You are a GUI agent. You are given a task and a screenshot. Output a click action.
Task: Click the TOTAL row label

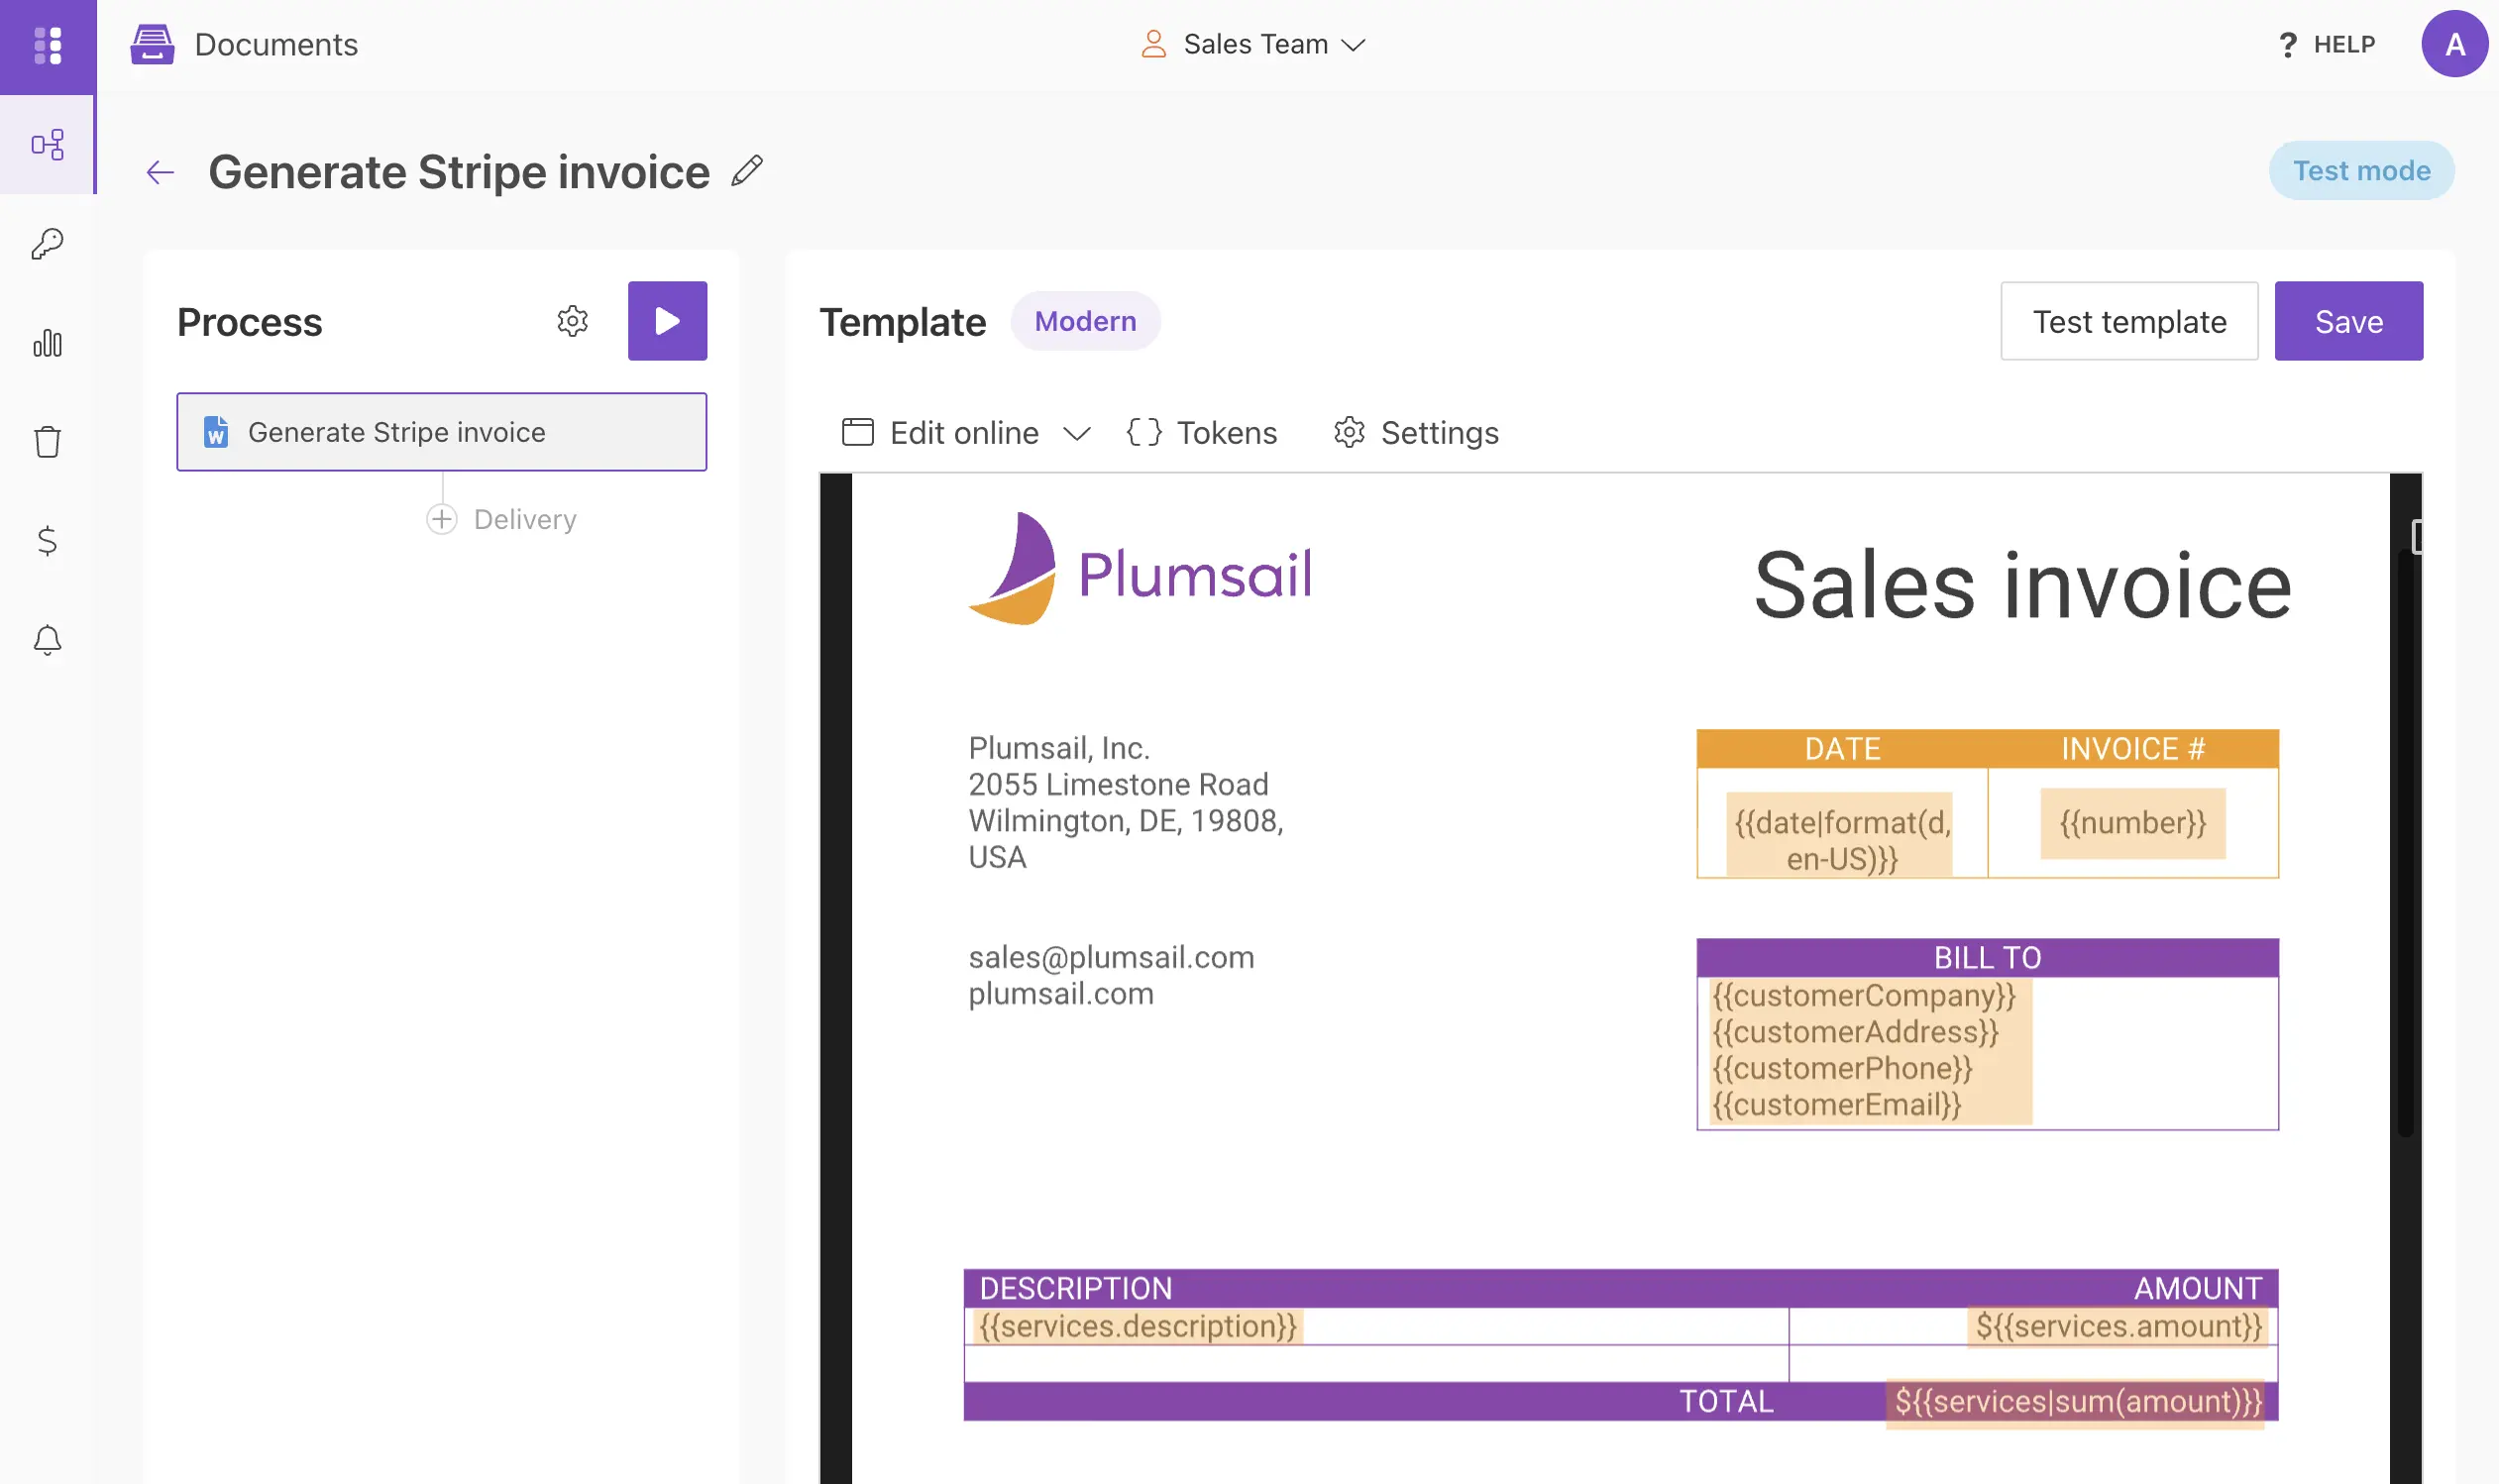pos(1726,1402)
